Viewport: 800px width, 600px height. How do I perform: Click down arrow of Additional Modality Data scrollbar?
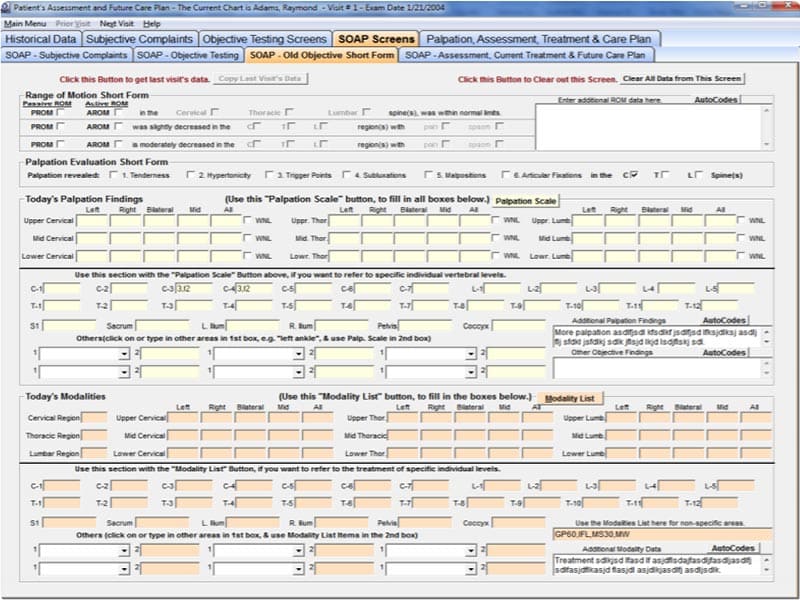767,569
